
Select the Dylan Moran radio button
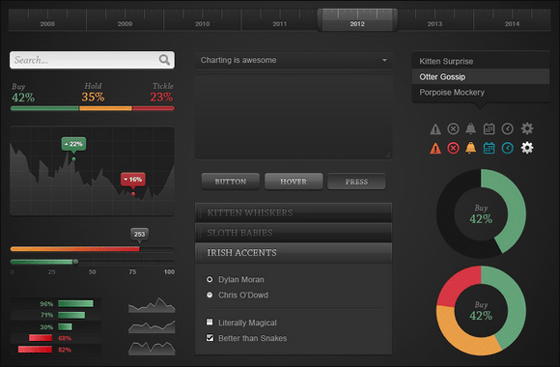point(210,279)
